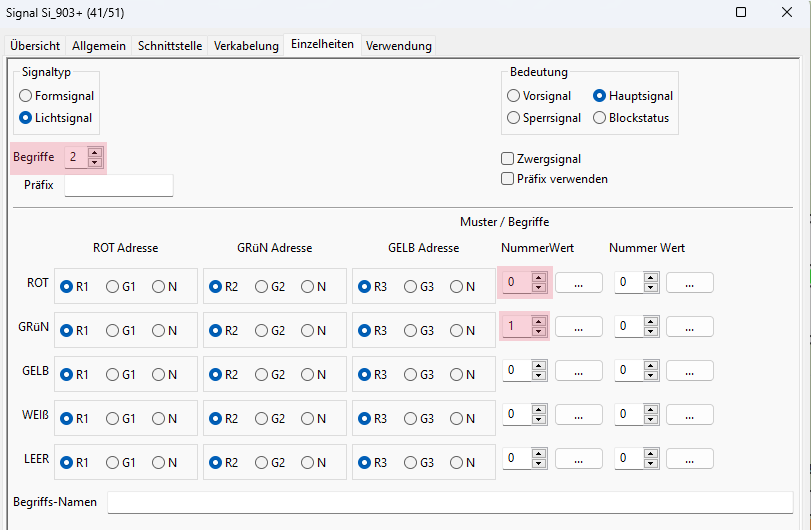Select G1 in GRüN row ROT Adresse
The width and height of the screenshot is (811, 530).
point(113,330)
